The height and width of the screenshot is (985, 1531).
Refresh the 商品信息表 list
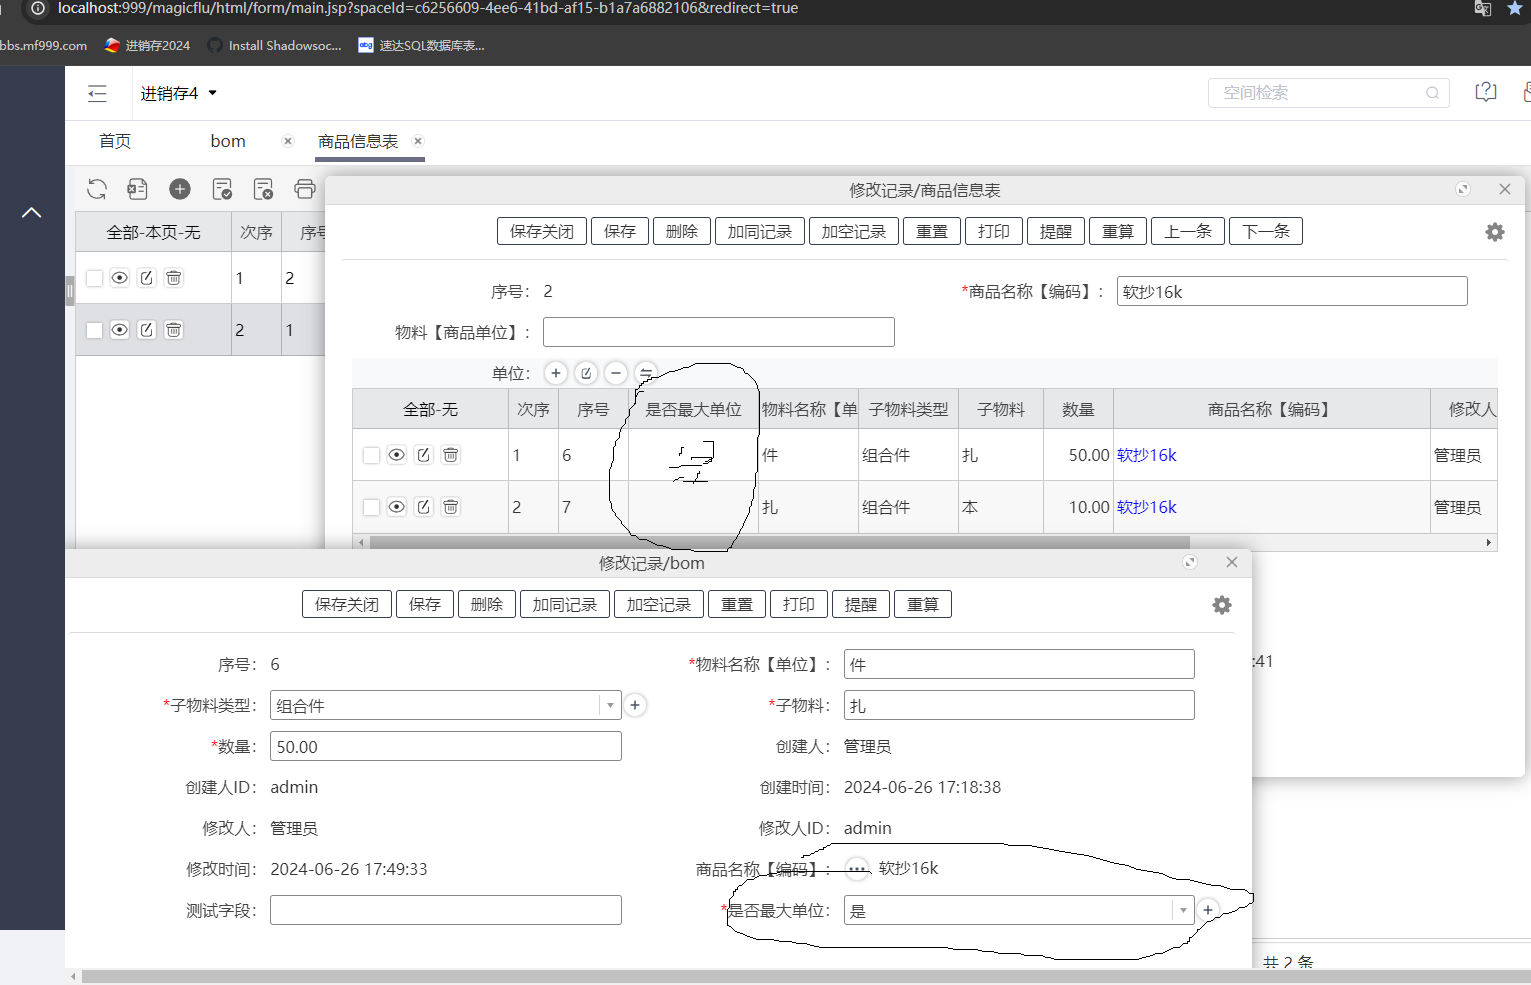point(97,189)
